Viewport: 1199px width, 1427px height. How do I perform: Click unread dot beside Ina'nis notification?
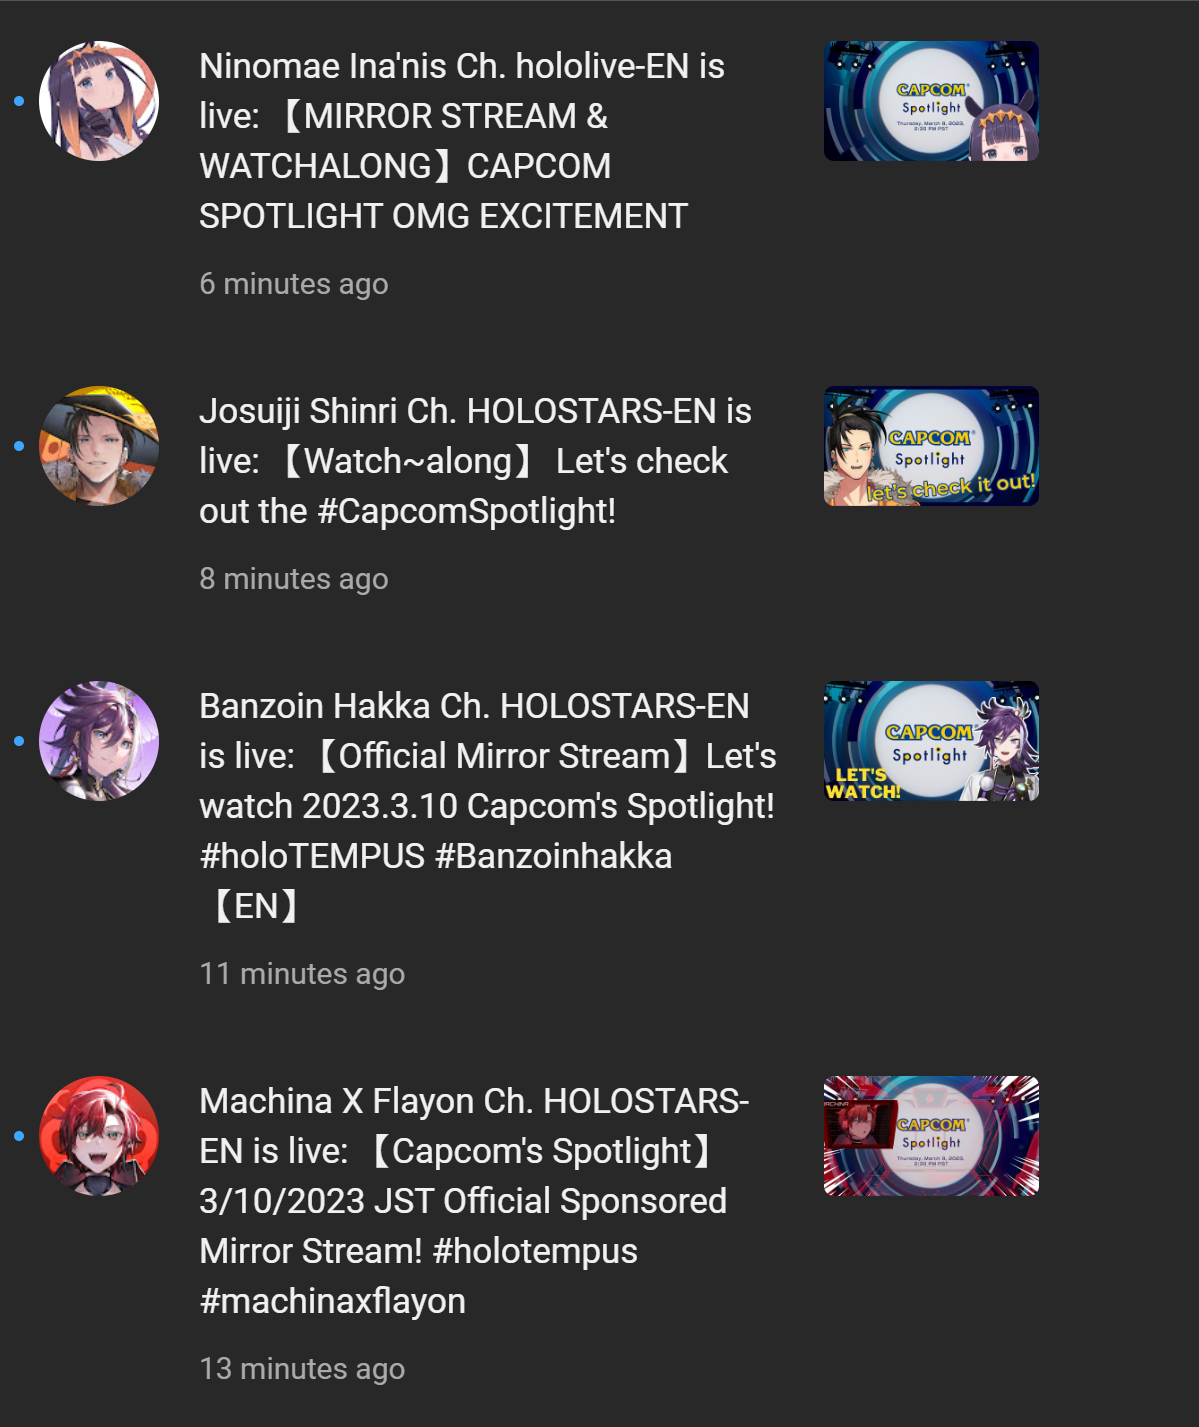(x=19, y=101)
